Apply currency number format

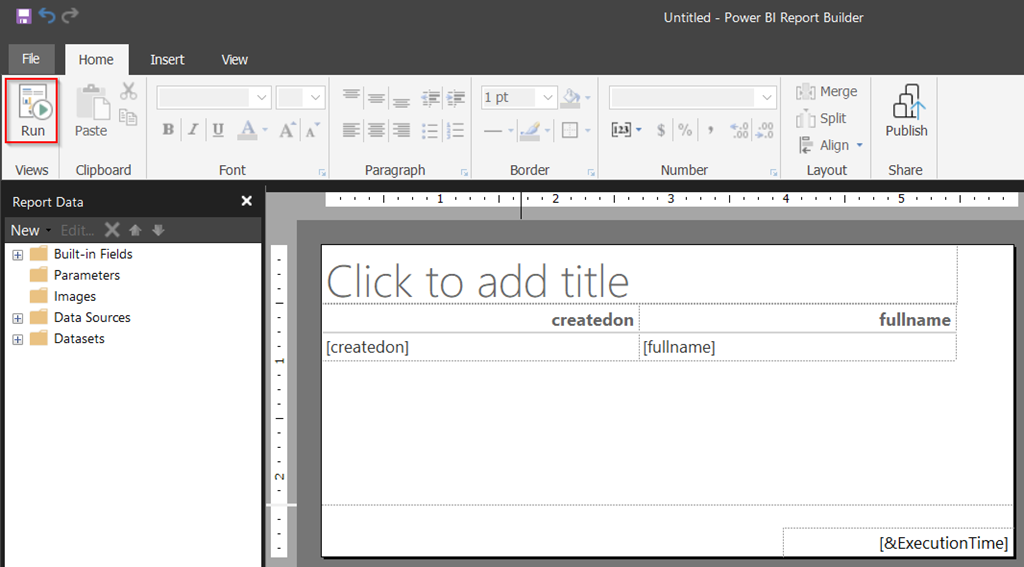click(661, 130)
